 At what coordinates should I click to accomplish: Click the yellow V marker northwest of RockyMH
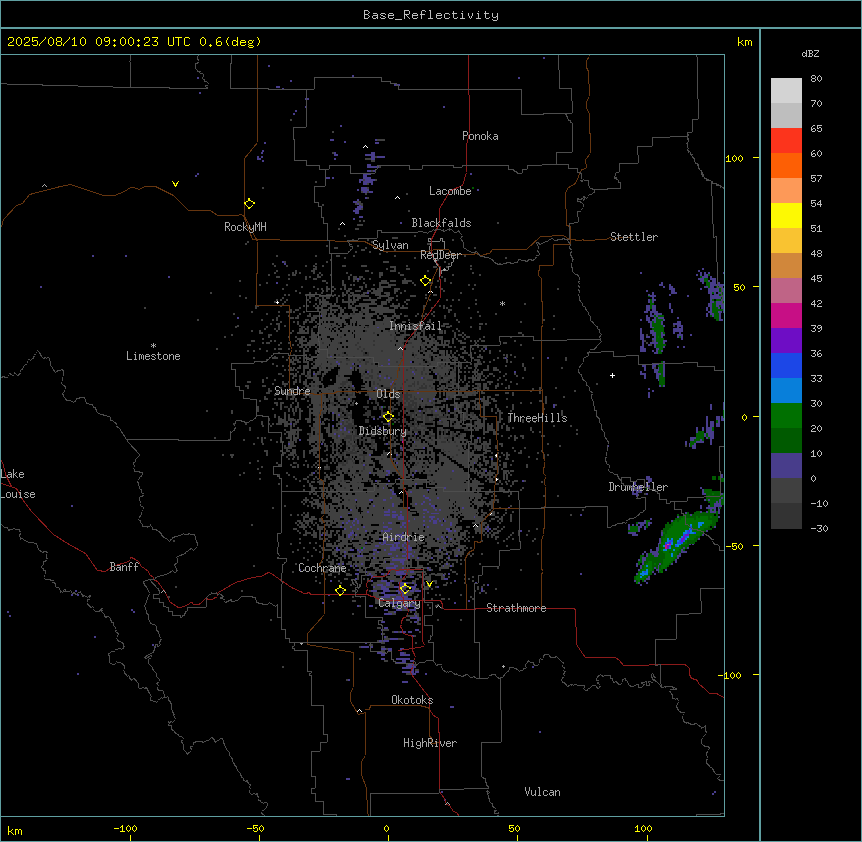click(x=175, y=184)
